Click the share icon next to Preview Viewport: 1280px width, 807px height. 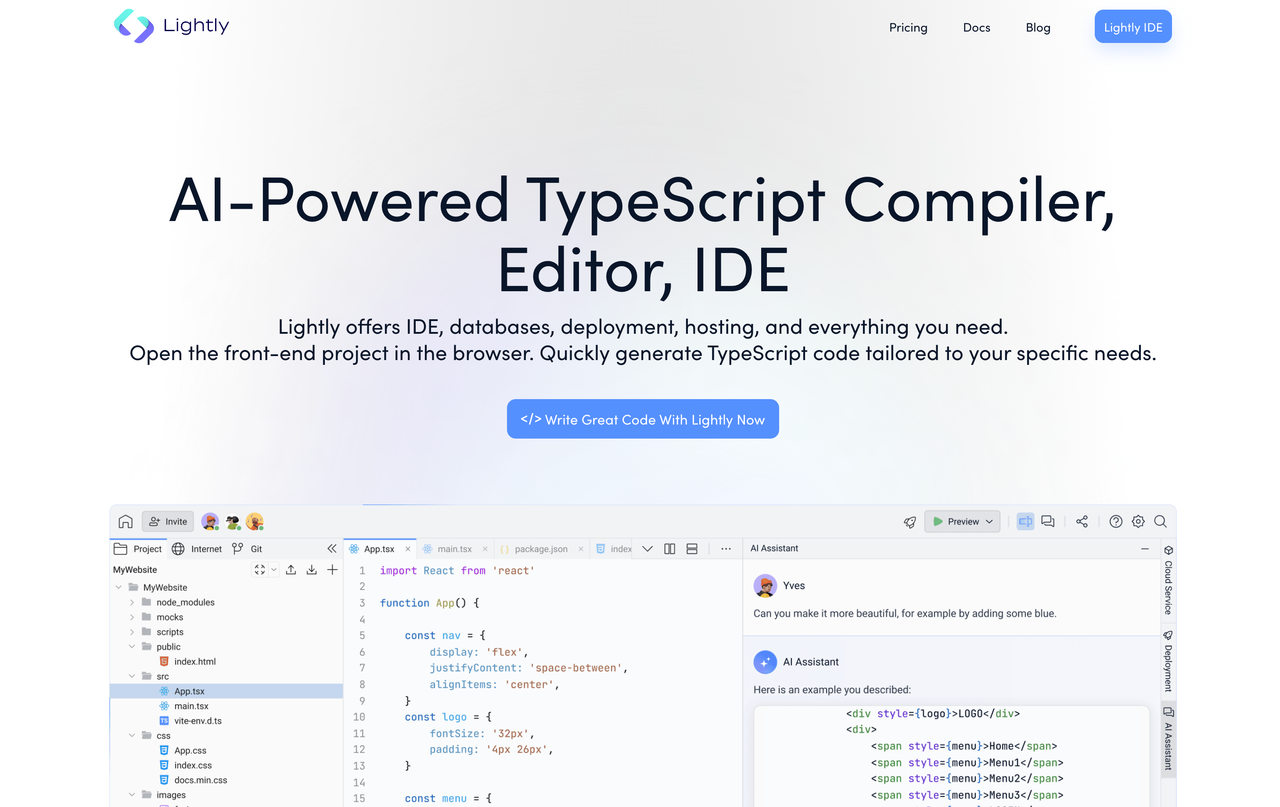point(1081,521)
